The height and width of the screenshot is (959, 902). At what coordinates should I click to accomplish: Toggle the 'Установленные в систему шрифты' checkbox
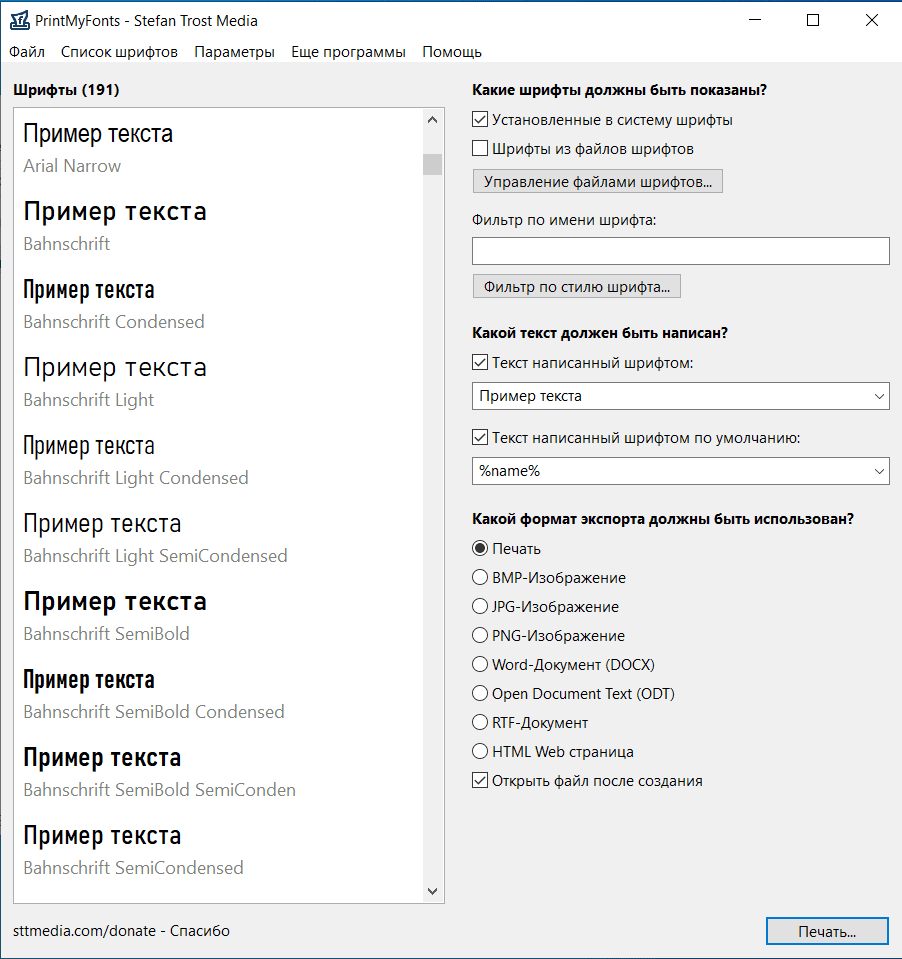[480, 120]
